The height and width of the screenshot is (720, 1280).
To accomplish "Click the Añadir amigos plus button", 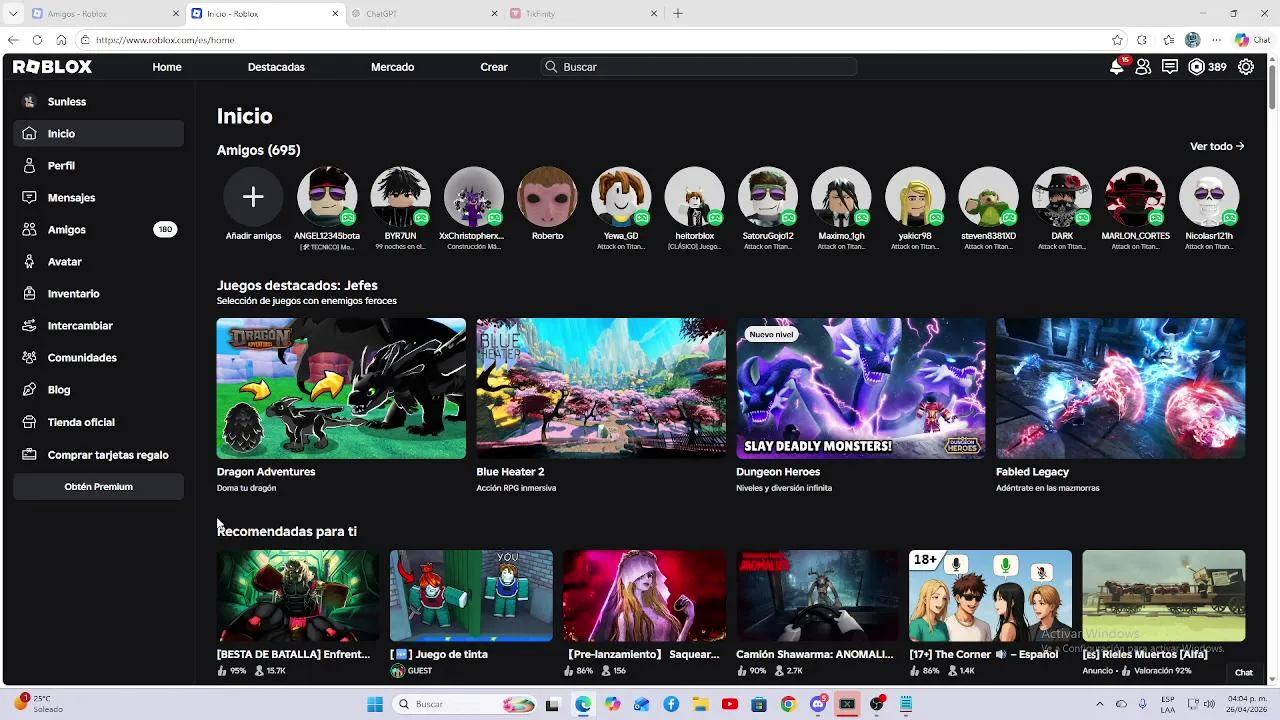I will [x=253, y=197].
